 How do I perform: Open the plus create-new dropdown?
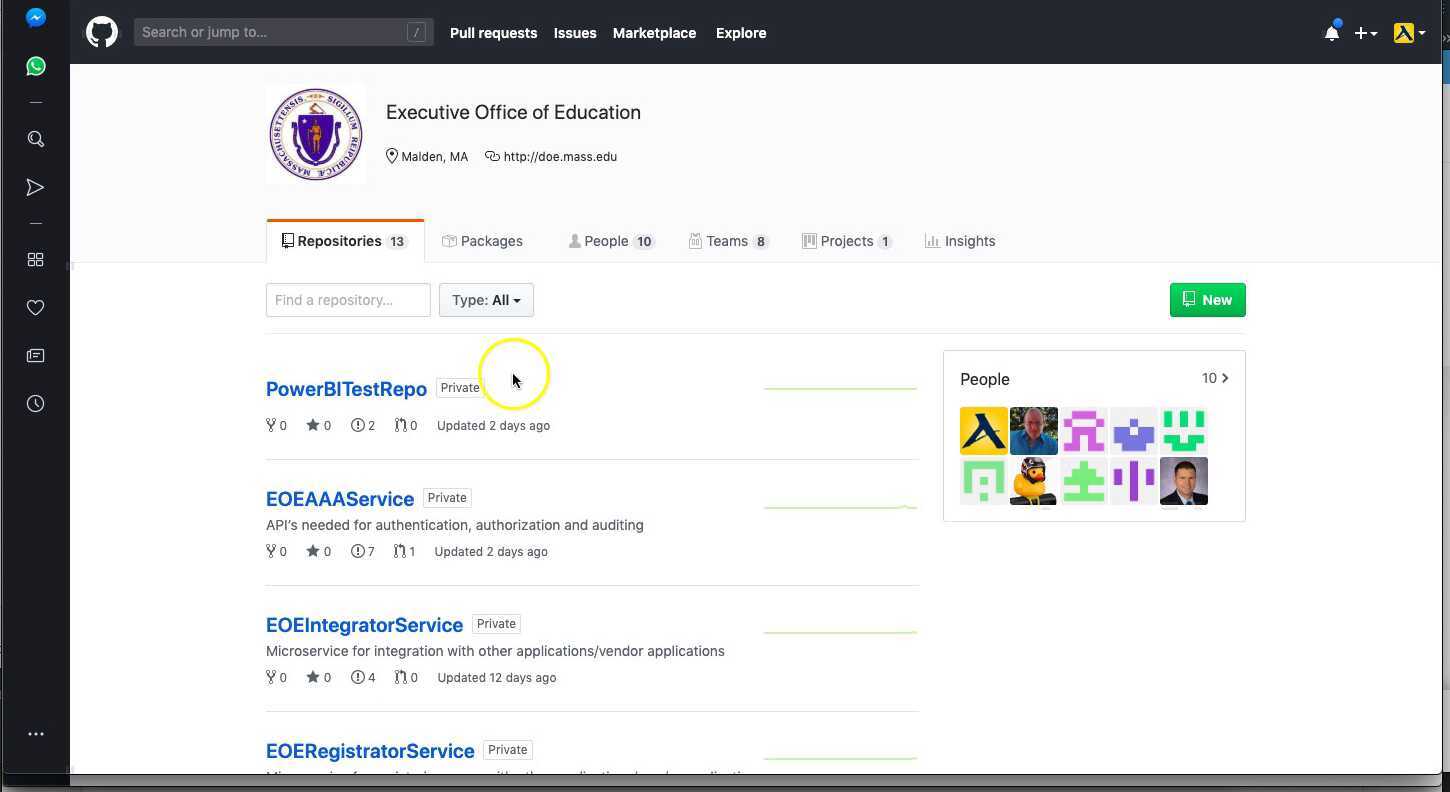1365,33
